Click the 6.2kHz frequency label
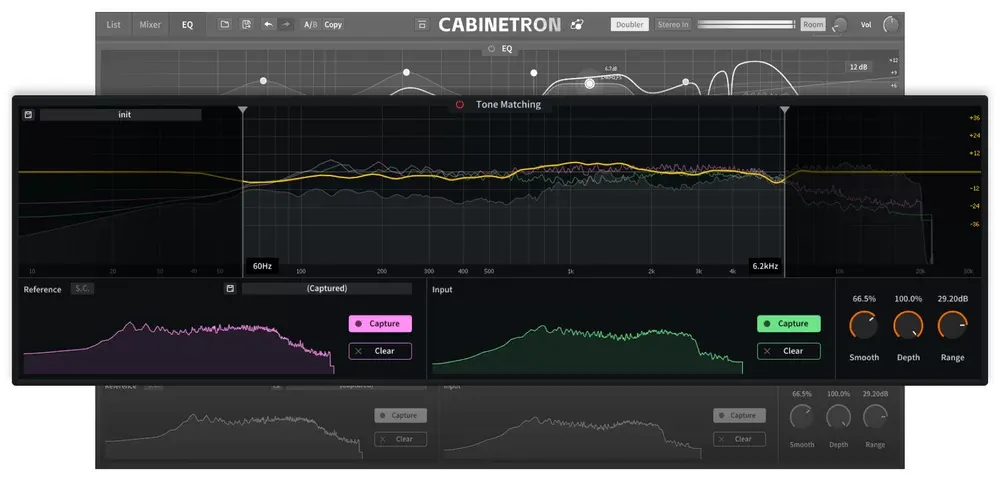 (x=766, y=266)
